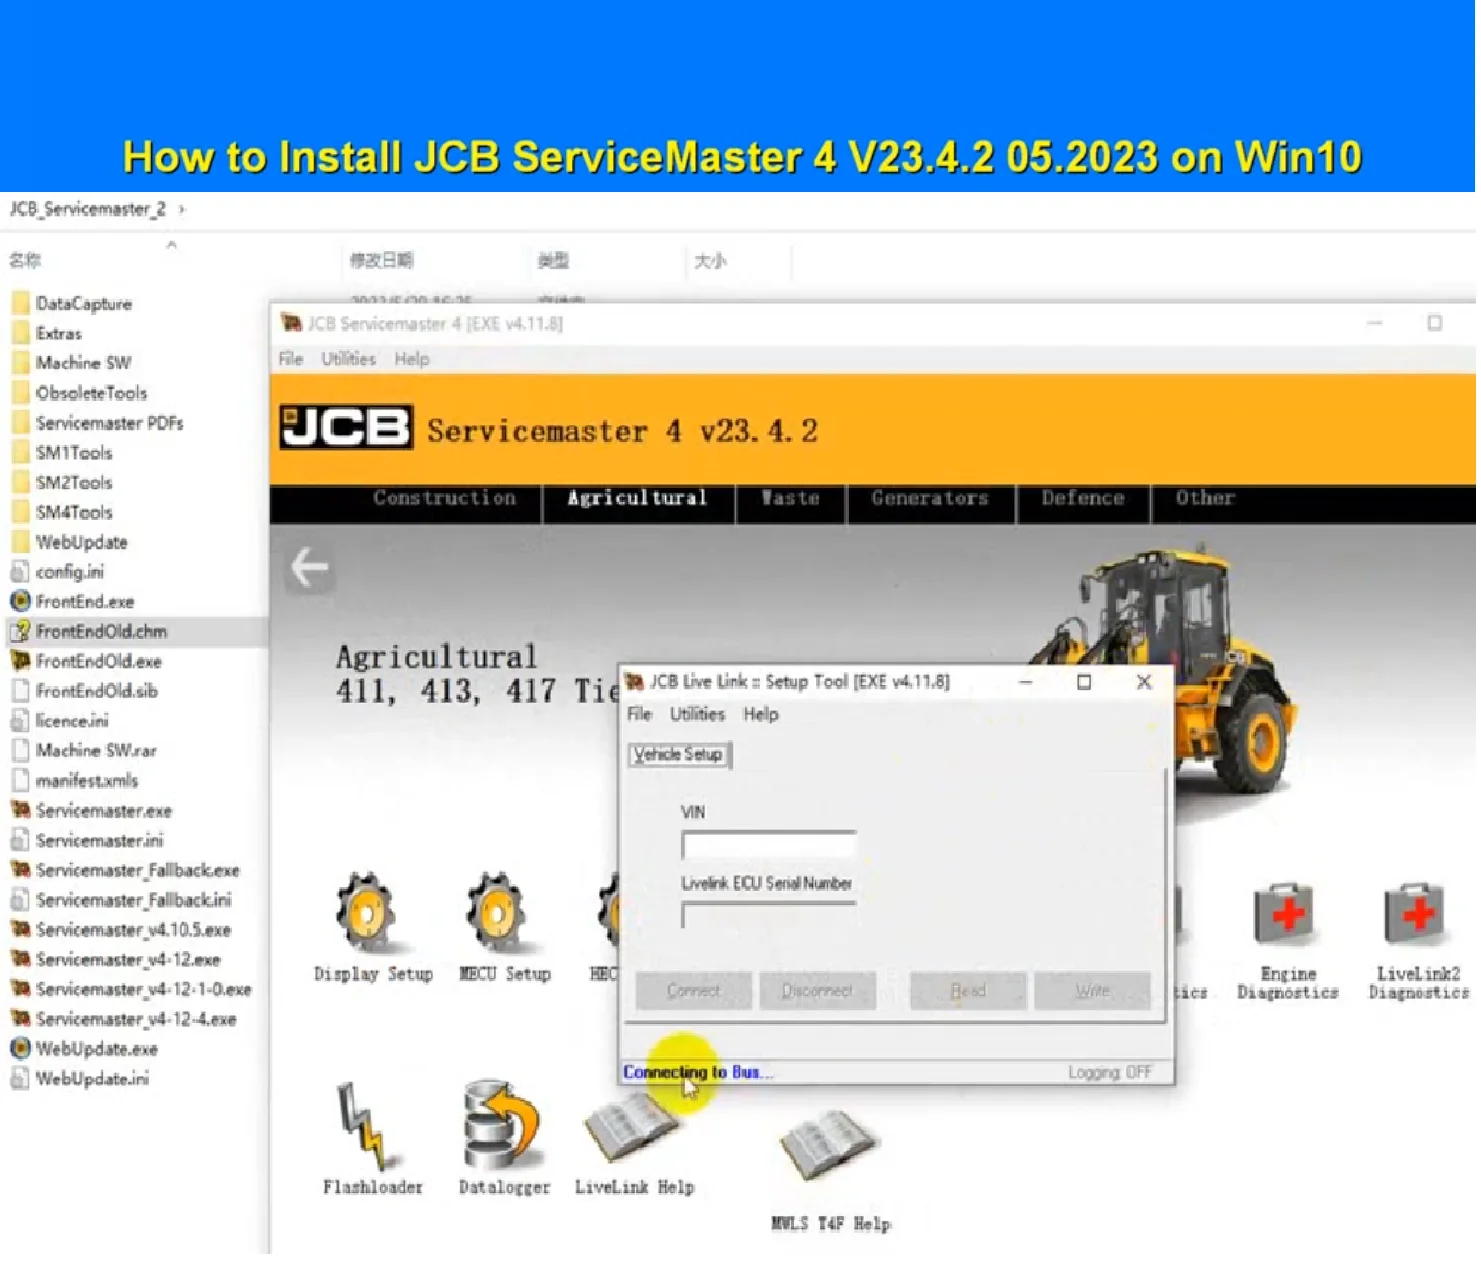The image size is (1481, 1275).
Task: Select the Machine SW folder icon
Action: (x=20, y=364)
